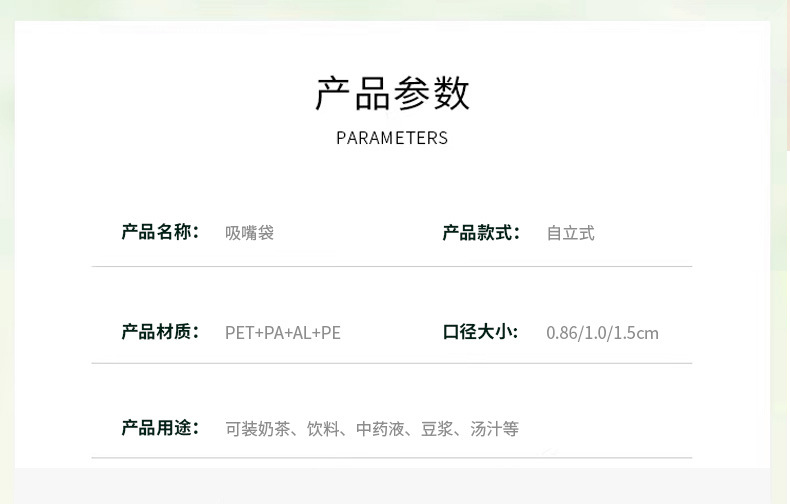Click the 自立式 style value
This screenshot has width=790, height=504.
[570, 233]
